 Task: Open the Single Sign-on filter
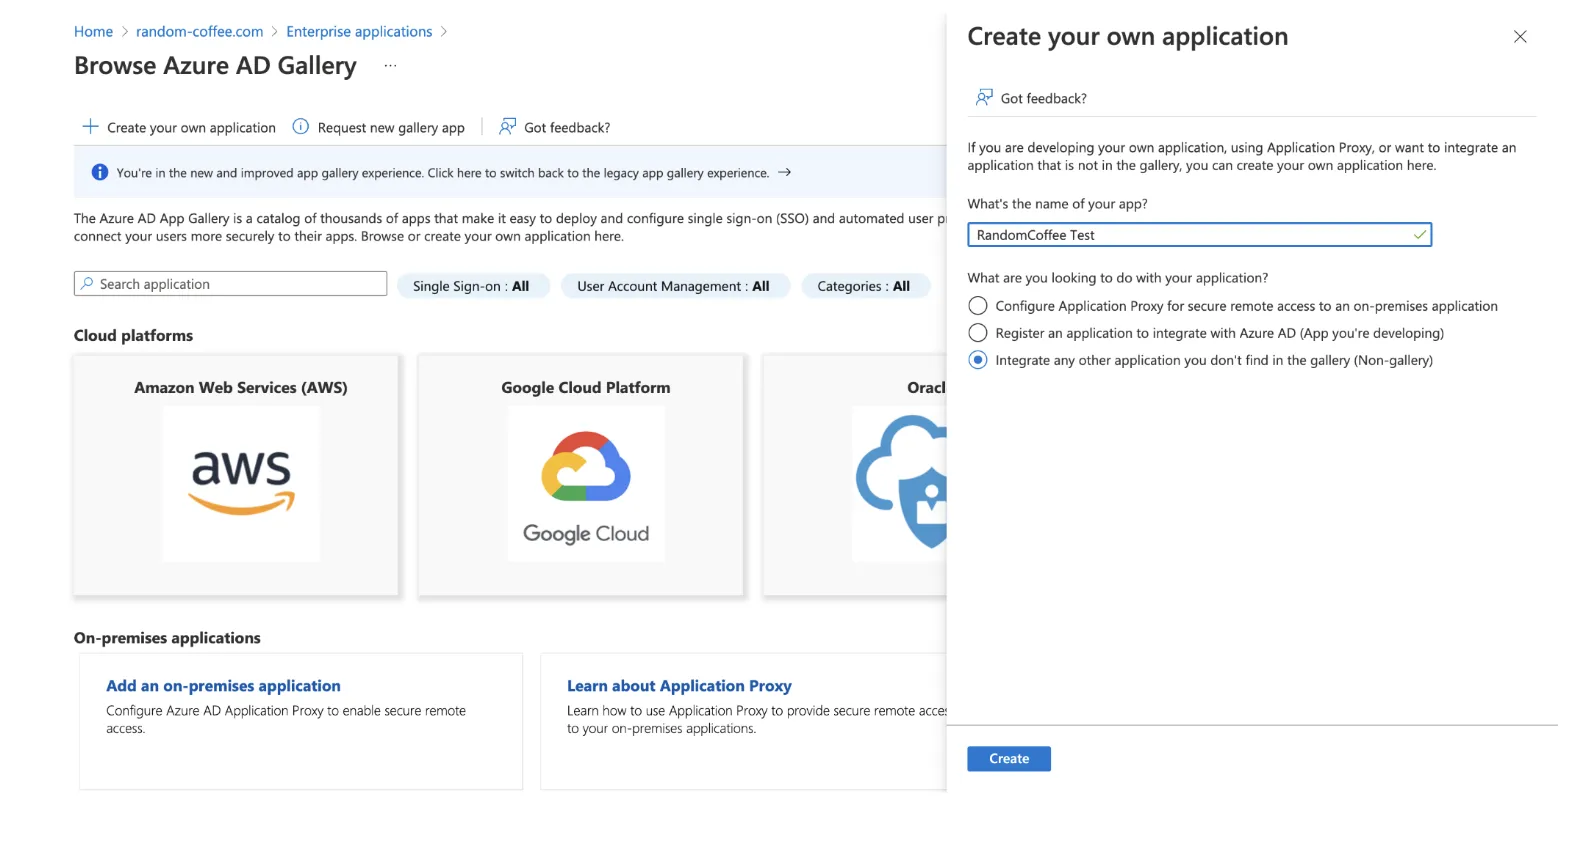[x=473, y=286]
